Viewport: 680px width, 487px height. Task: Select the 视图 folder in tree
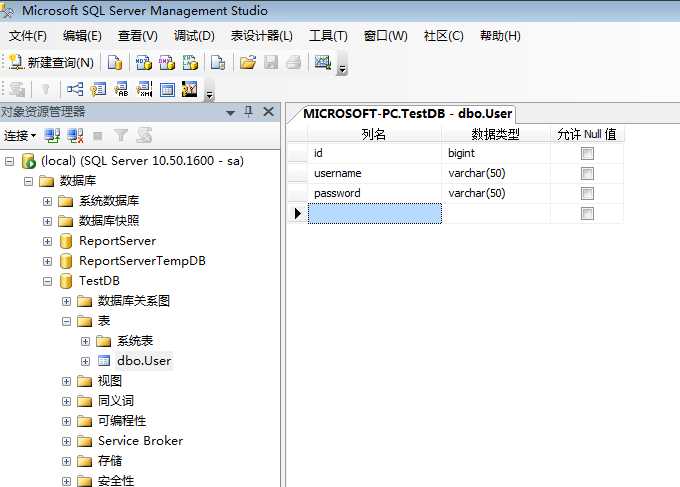coord(110,381)
